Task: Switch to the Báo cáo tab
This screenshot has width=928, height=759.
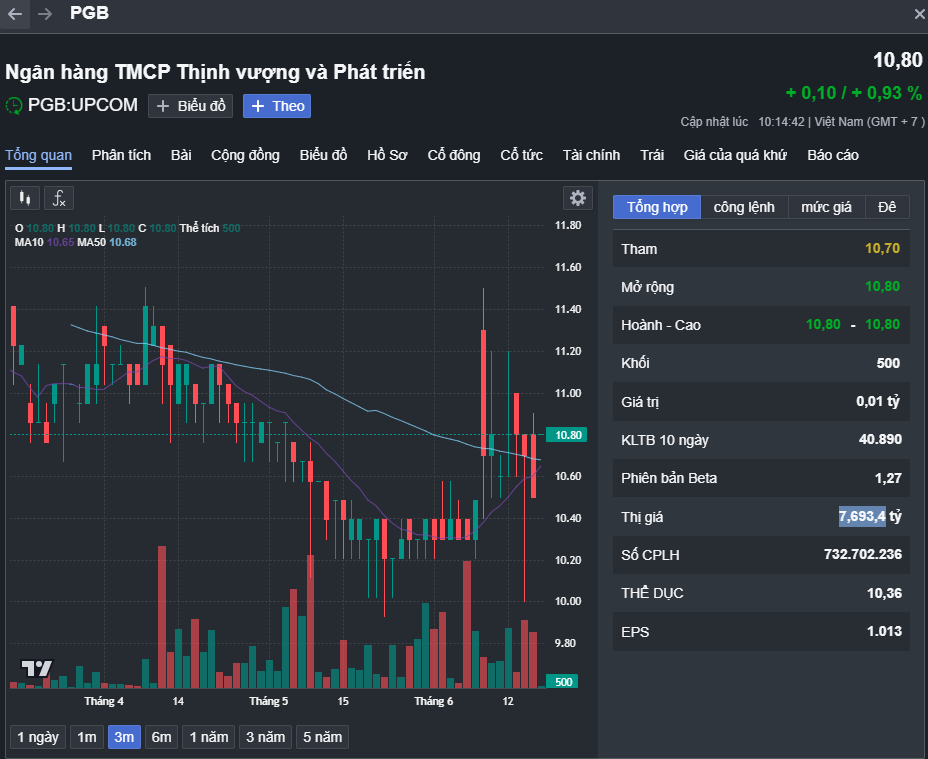Action: point(833,155)
